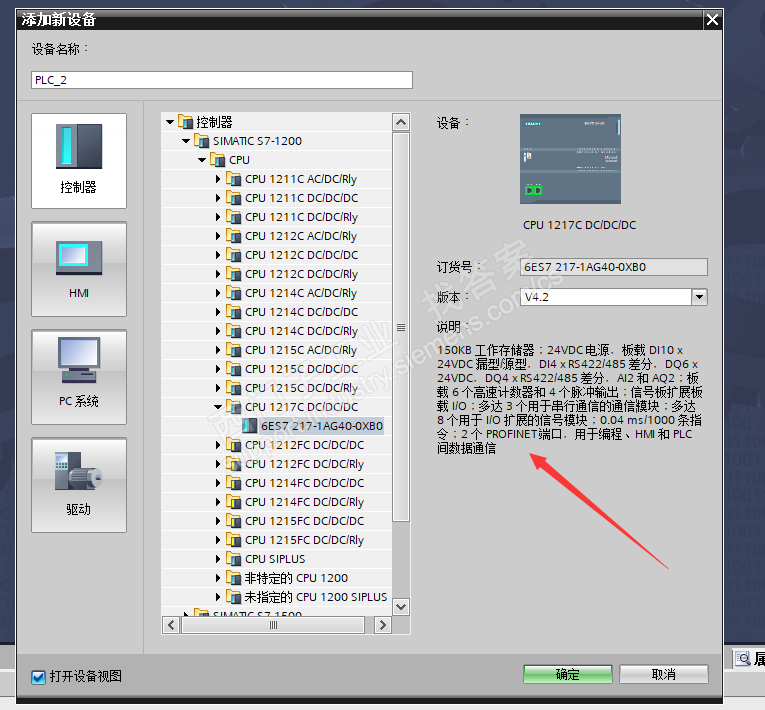
Task: Open the 版本 V4.2 version dropdown
Action: point(700,297)
